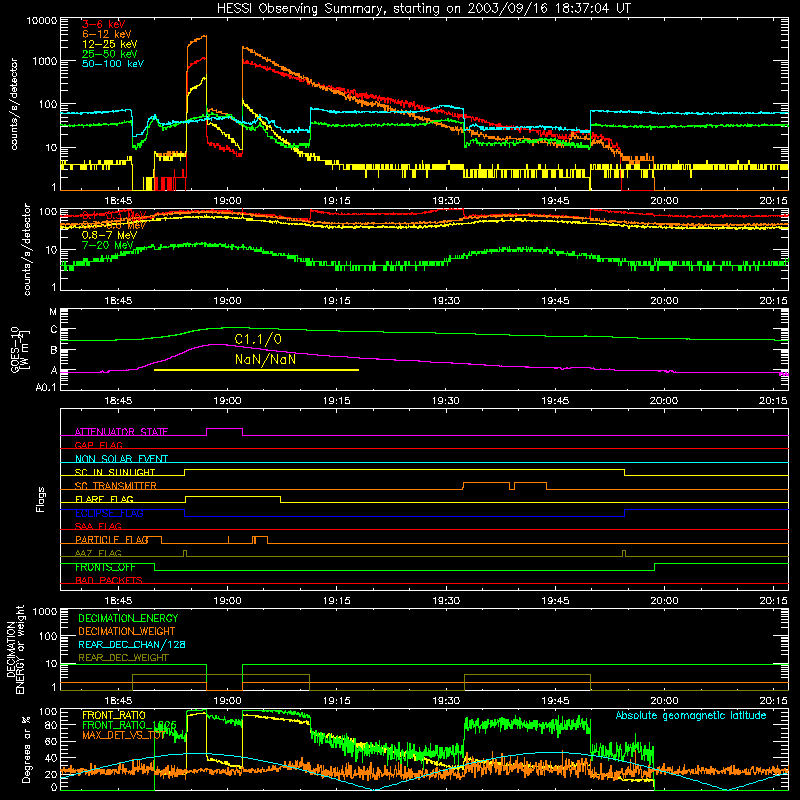800x800 pixels.
Task: Click the Degrees or % axis title
Action: [x=26, y=749]
